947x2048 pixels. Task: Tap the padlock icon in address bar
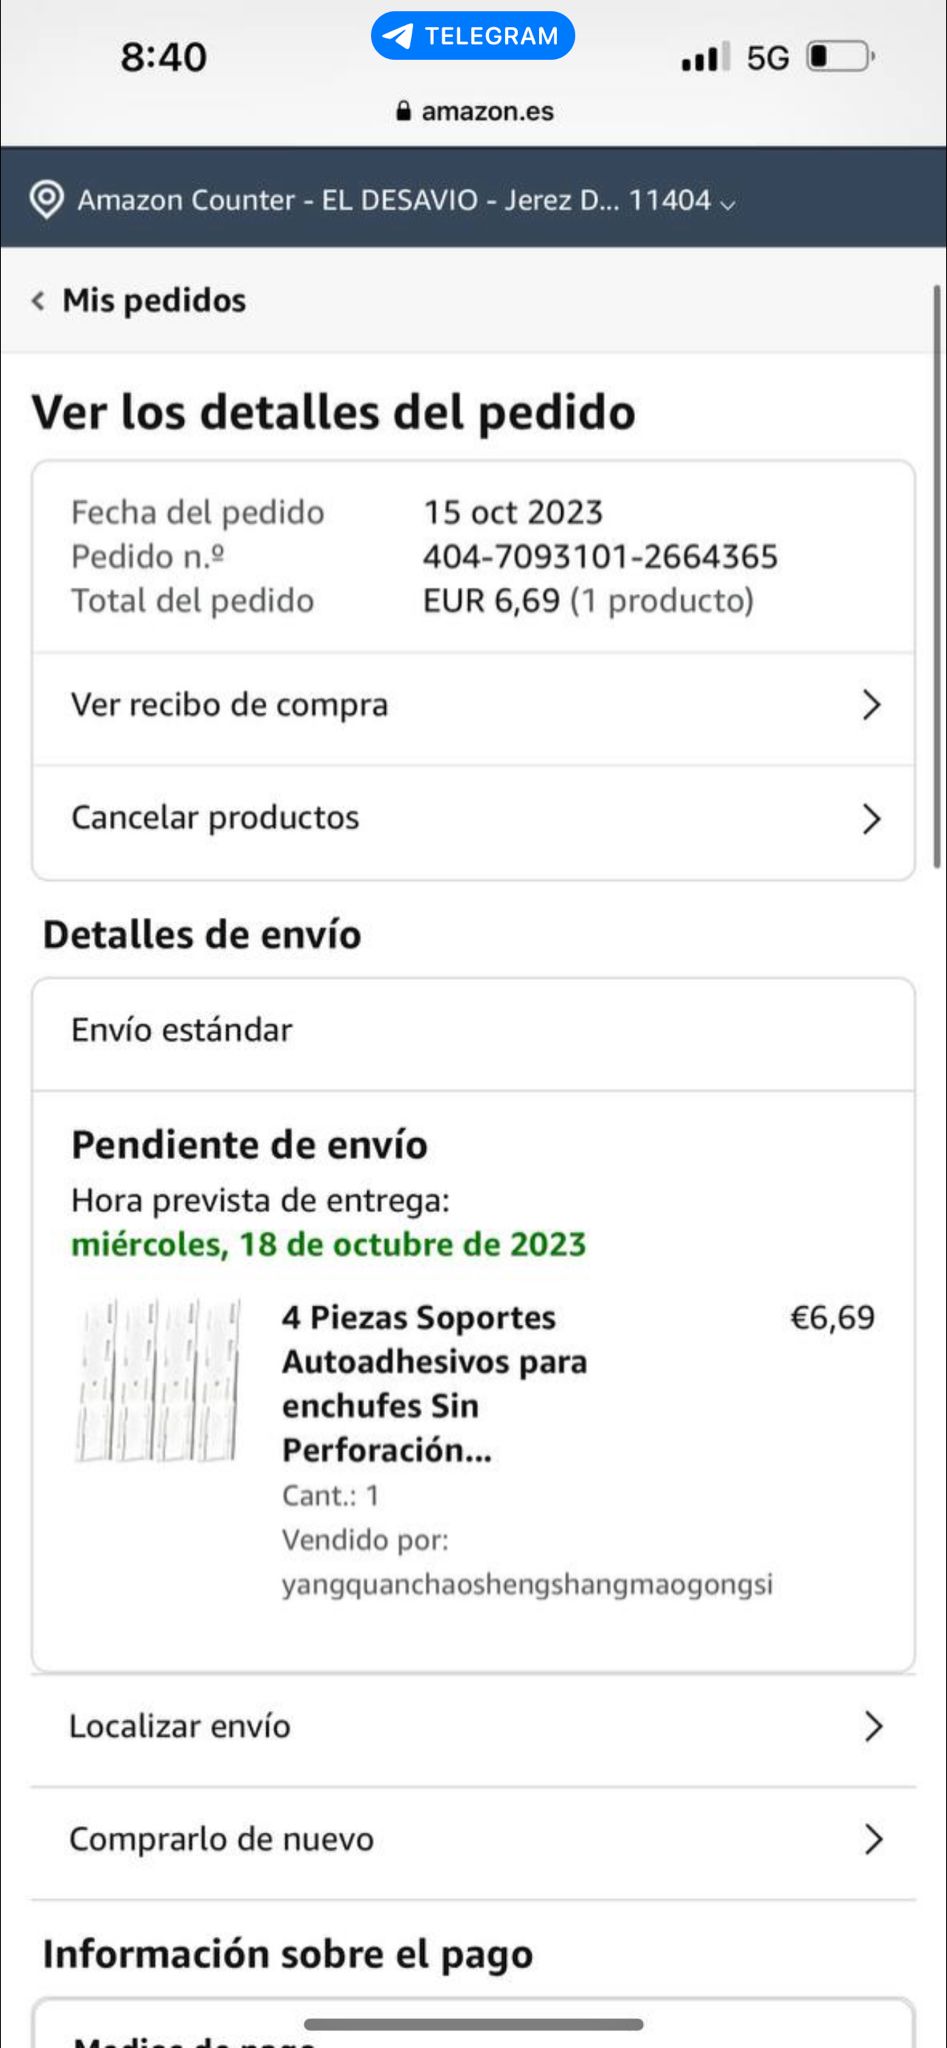point(404,111)
